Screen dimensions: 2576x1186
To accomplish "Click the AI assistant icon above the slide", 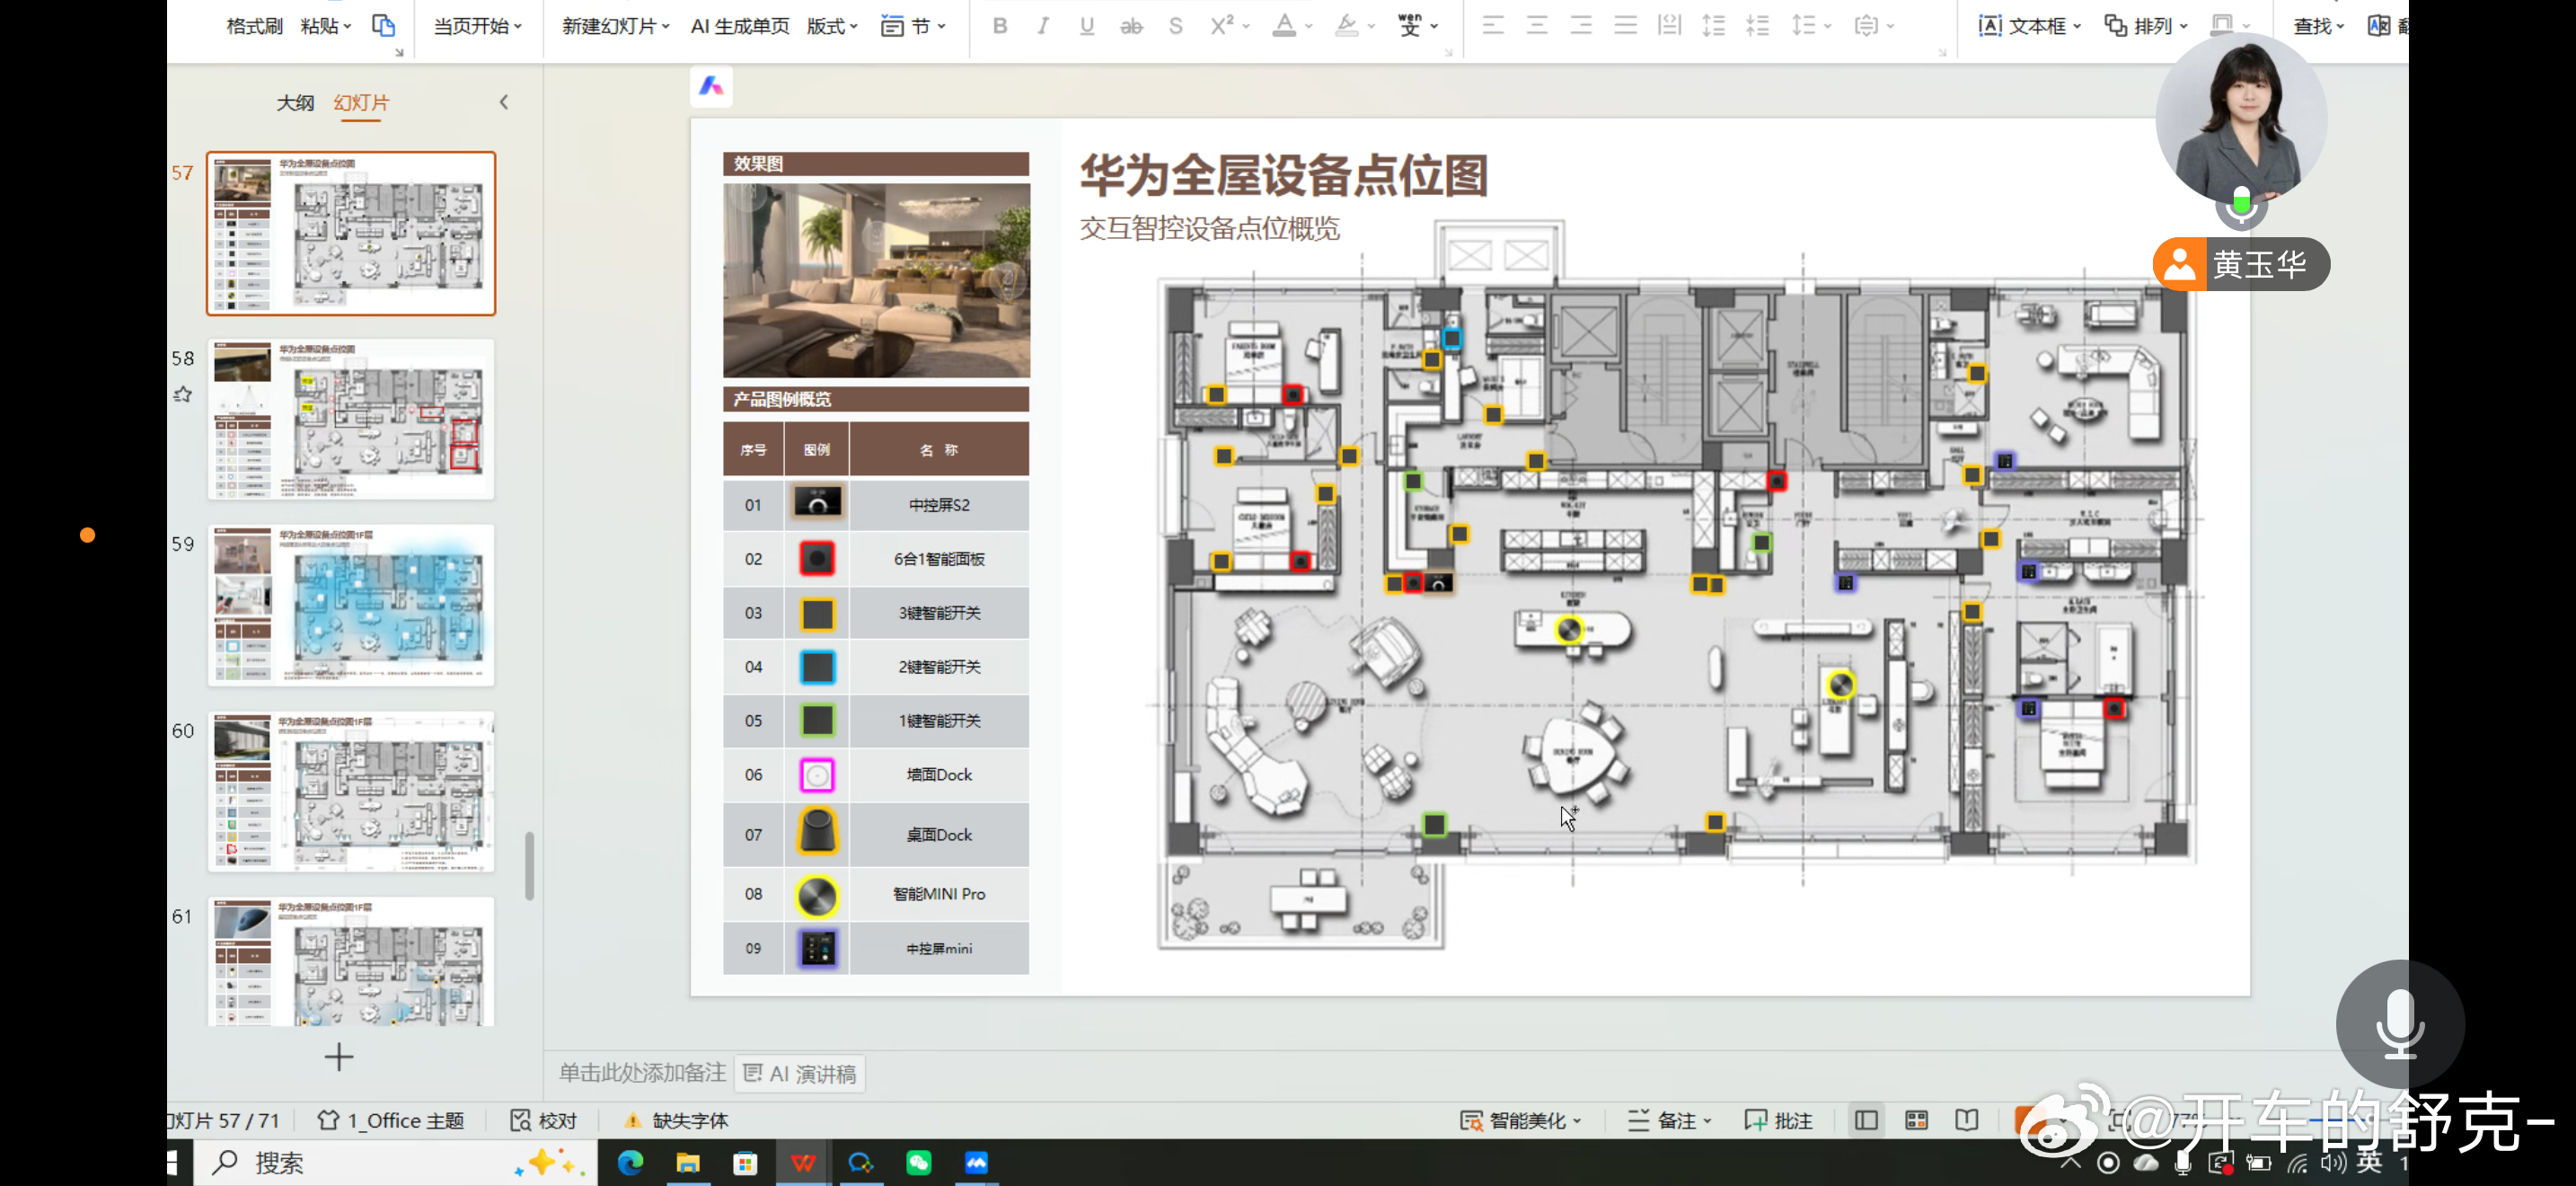I will [x=711, y=86].
